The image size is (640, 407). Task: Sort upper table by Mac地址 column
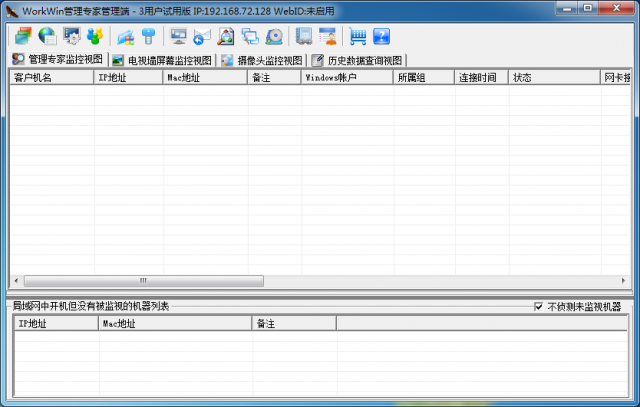[205, 78]
